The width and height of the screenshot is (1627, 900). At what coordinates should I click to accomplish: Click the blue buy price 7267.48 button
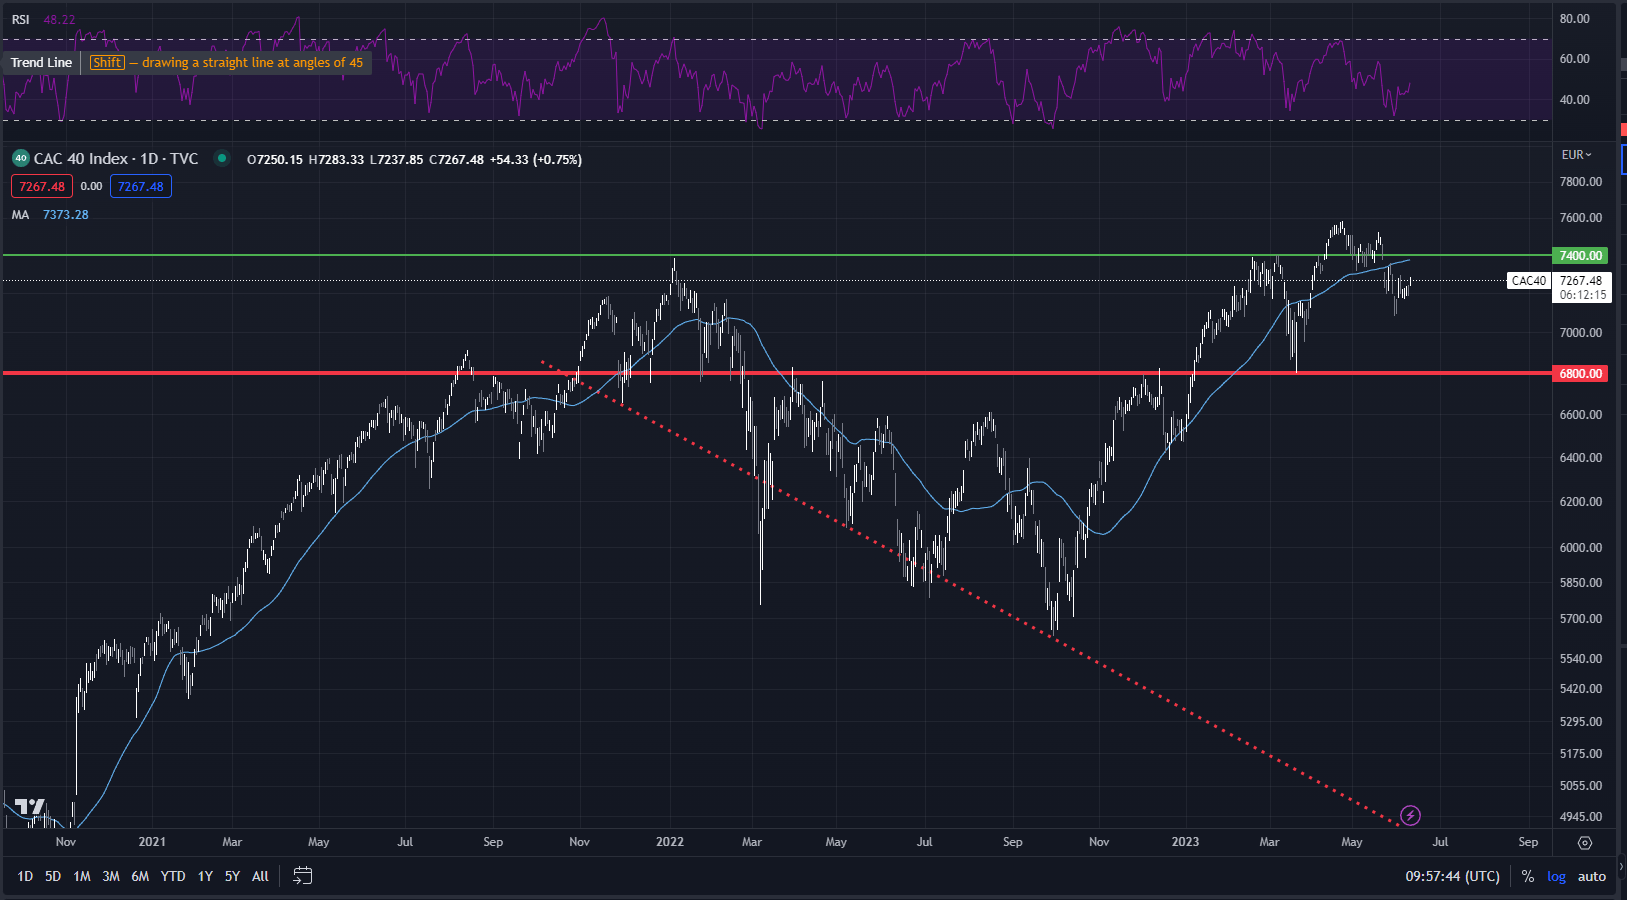pyautogui.click(x=141, y=186)
